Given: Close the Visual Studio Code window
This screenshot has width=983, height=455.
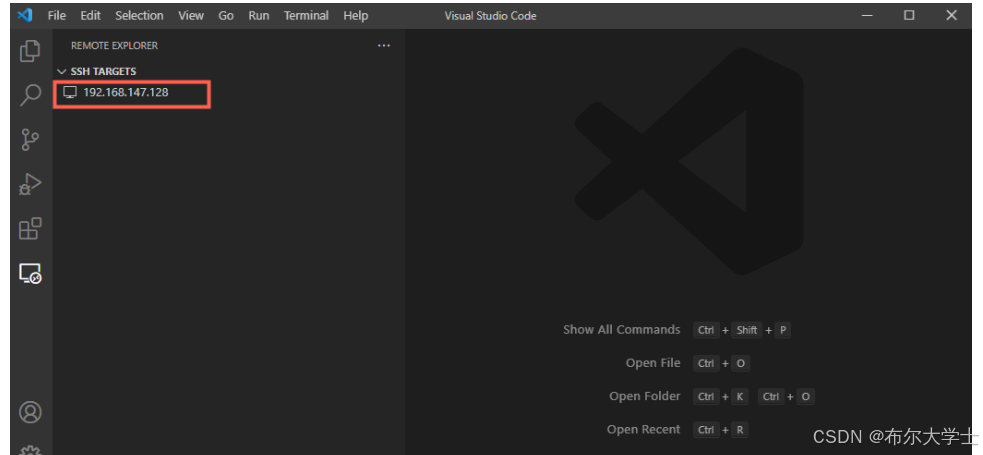Looking at the screenshot, I should click(x=952, y=16).
